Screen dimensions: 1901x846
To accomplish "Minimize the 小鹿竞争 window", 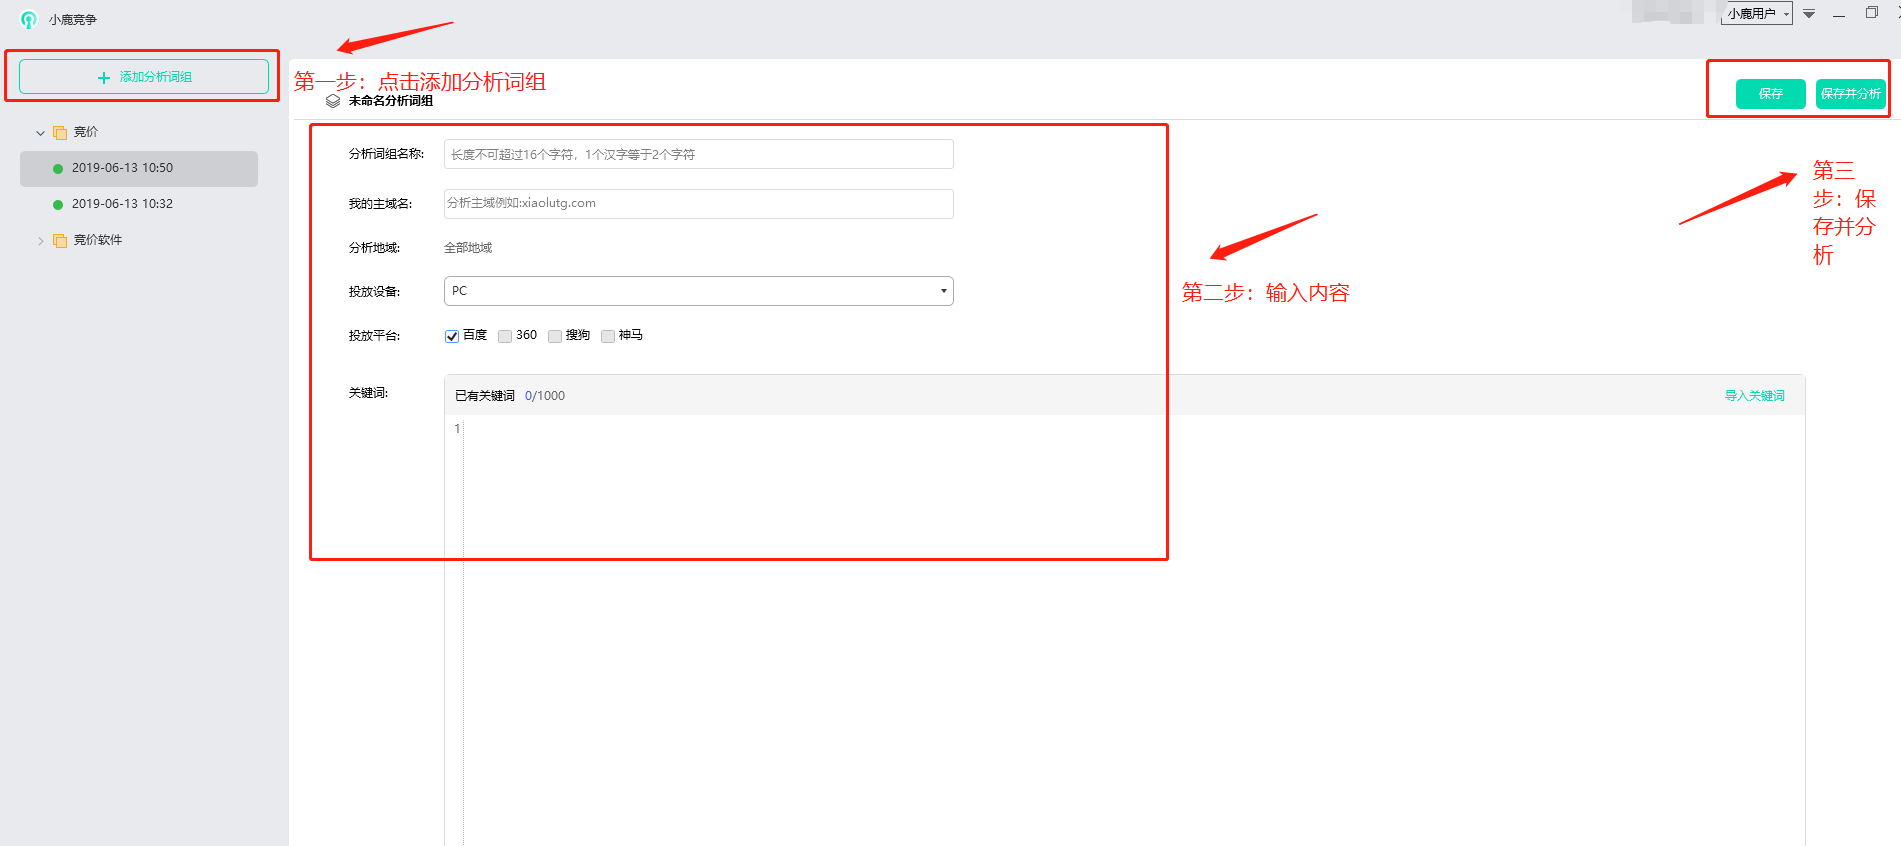I will (x=1839, y=15).
